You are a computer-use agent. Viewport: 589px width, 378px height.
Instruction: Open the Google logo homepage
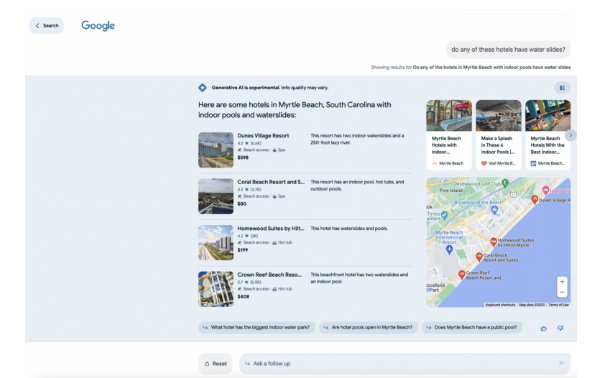click(98, 26)
